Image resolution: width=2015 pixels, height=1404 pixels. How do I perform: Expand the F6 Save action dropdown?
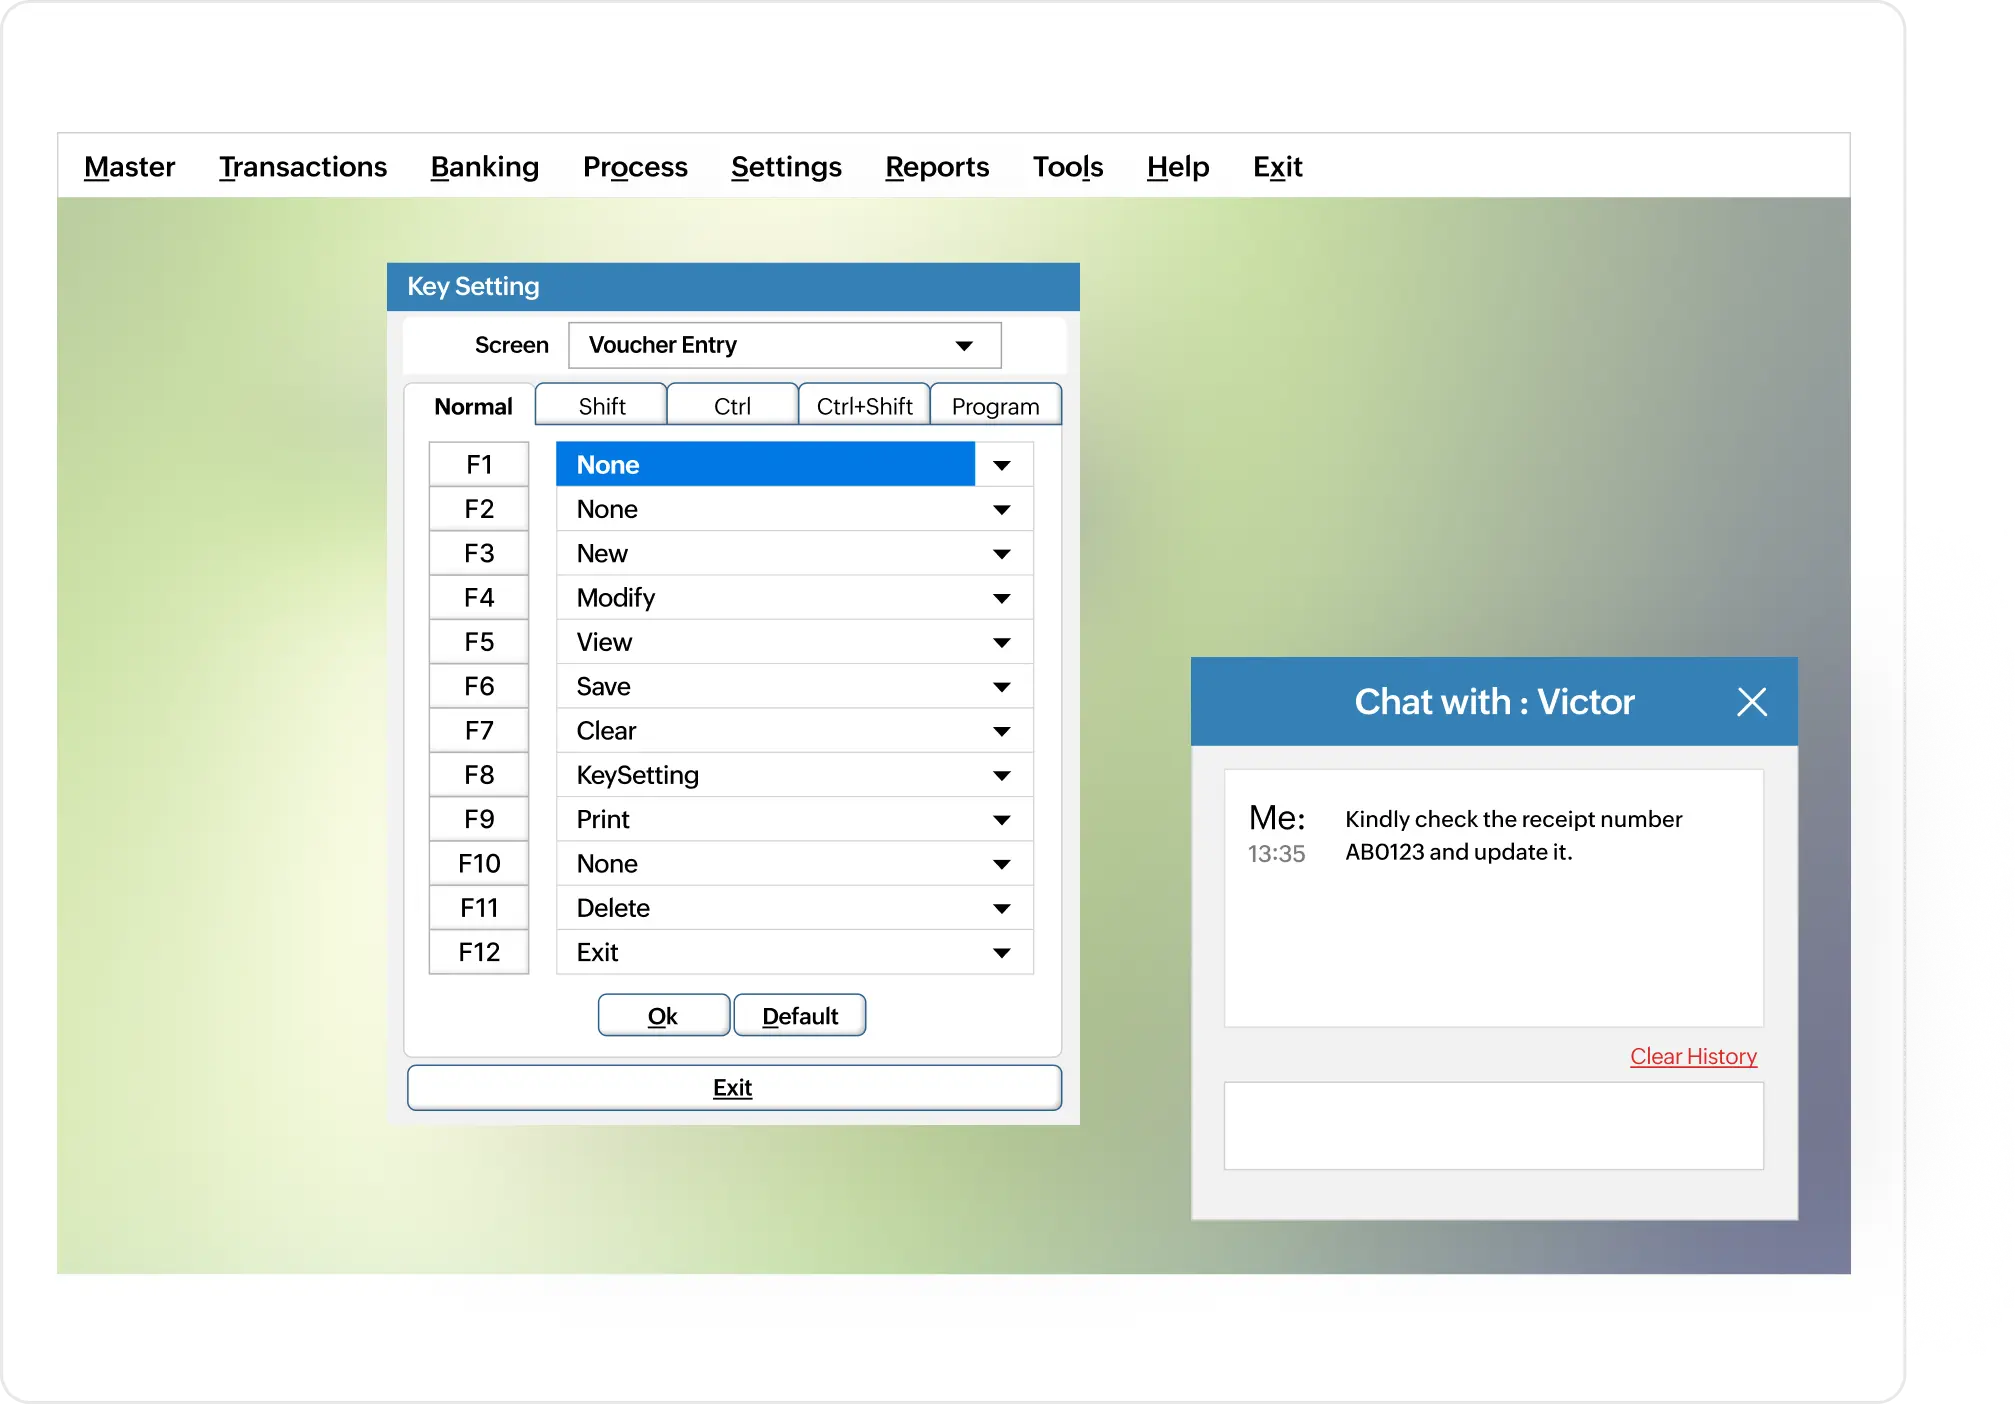point(1001,686)
